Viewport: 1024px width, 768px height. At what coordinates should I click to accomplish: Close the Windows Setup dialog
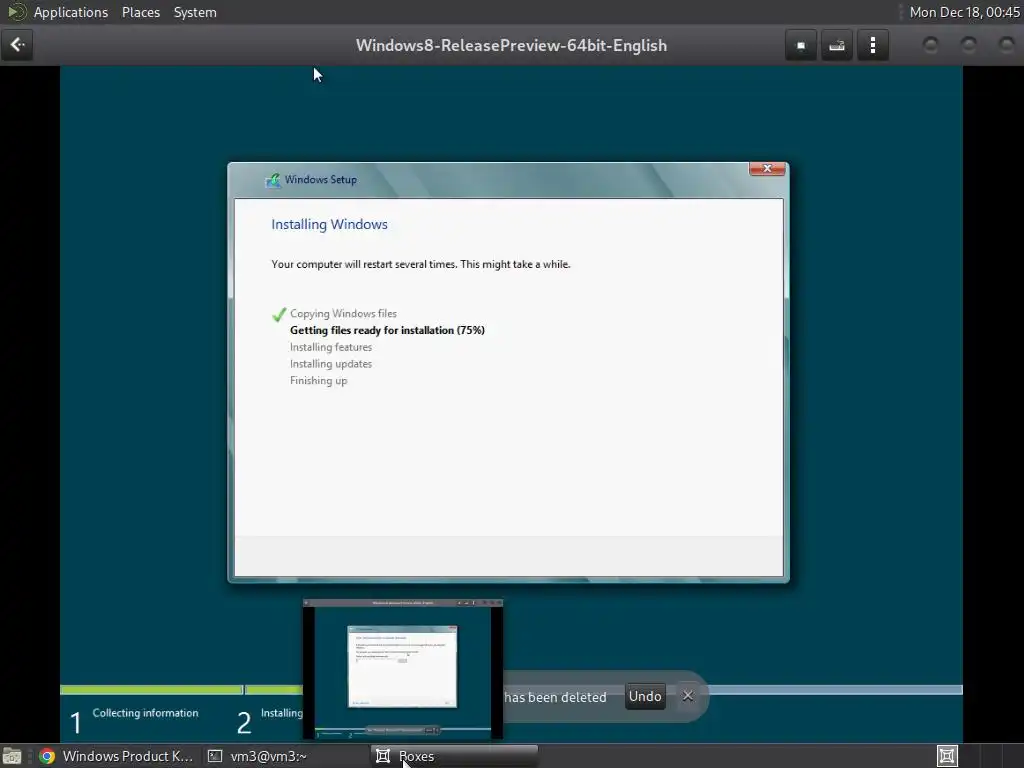pos(767,168)
